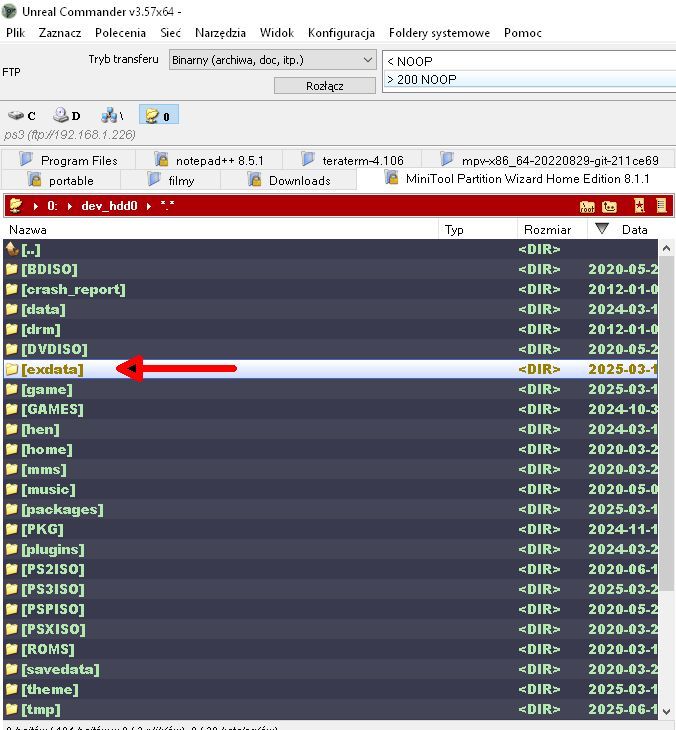The height and width of the screenshot is (730, 676).
Task: Open the Widok menu
Action: coord(277,33)
